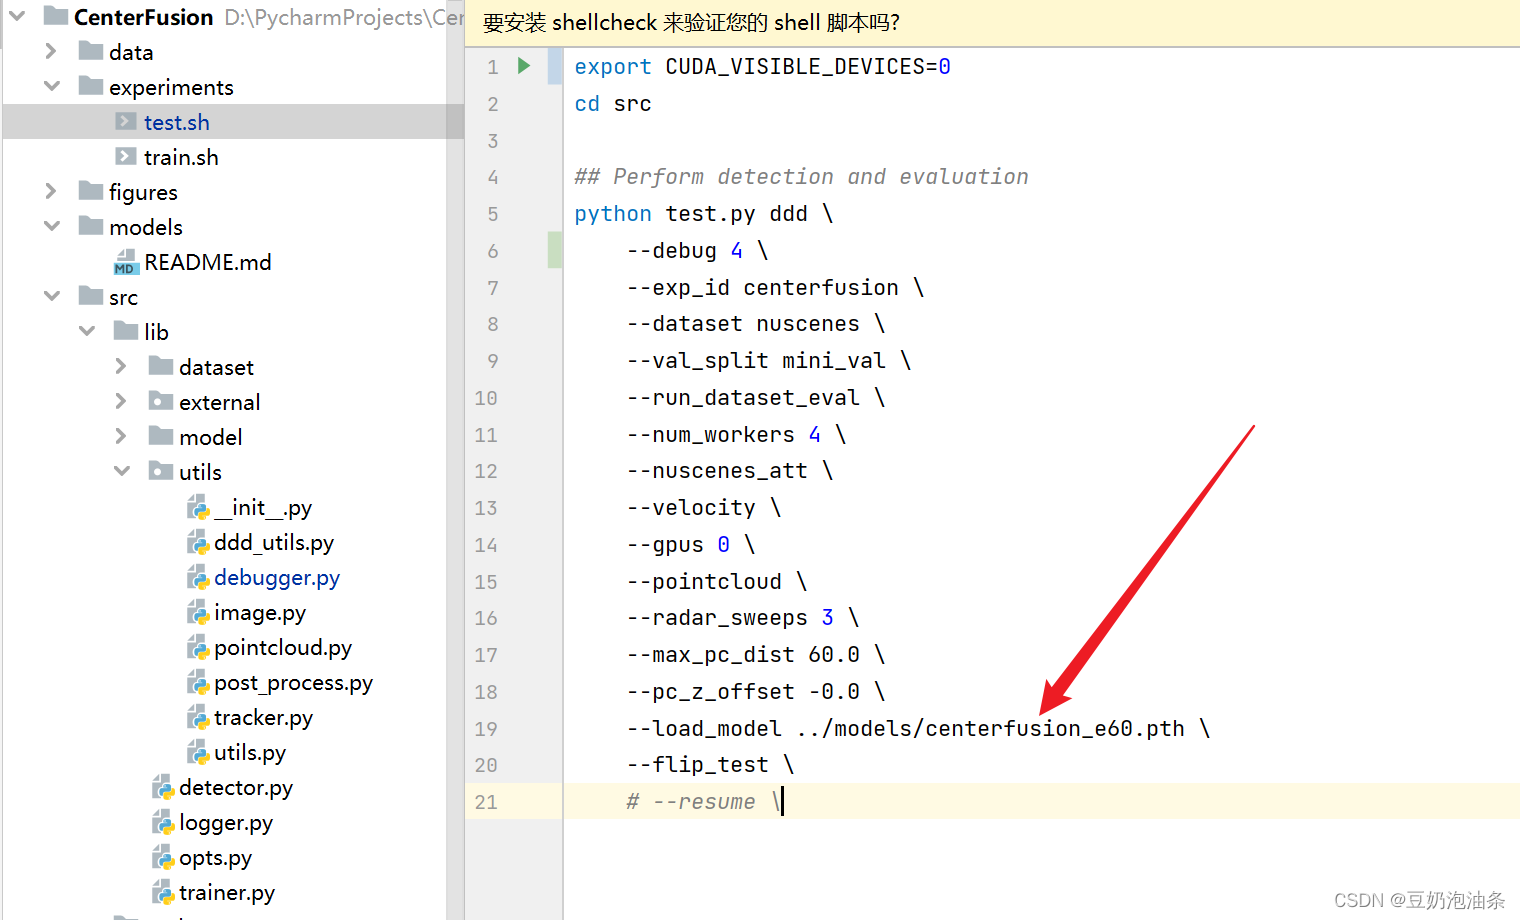Click the data folder icon
The image size is (1520, 920).
click(91, 51)
